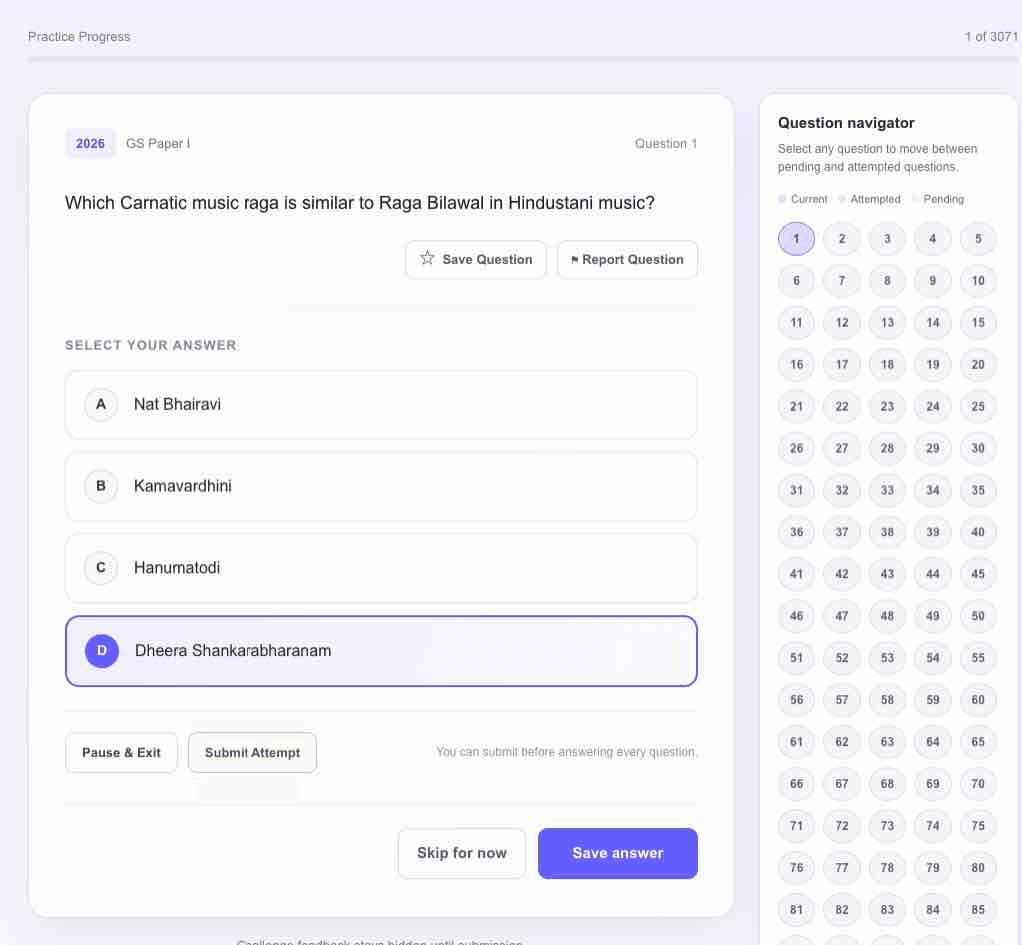Jump to question 42
1022x945 pixels.
pos(841,574)
